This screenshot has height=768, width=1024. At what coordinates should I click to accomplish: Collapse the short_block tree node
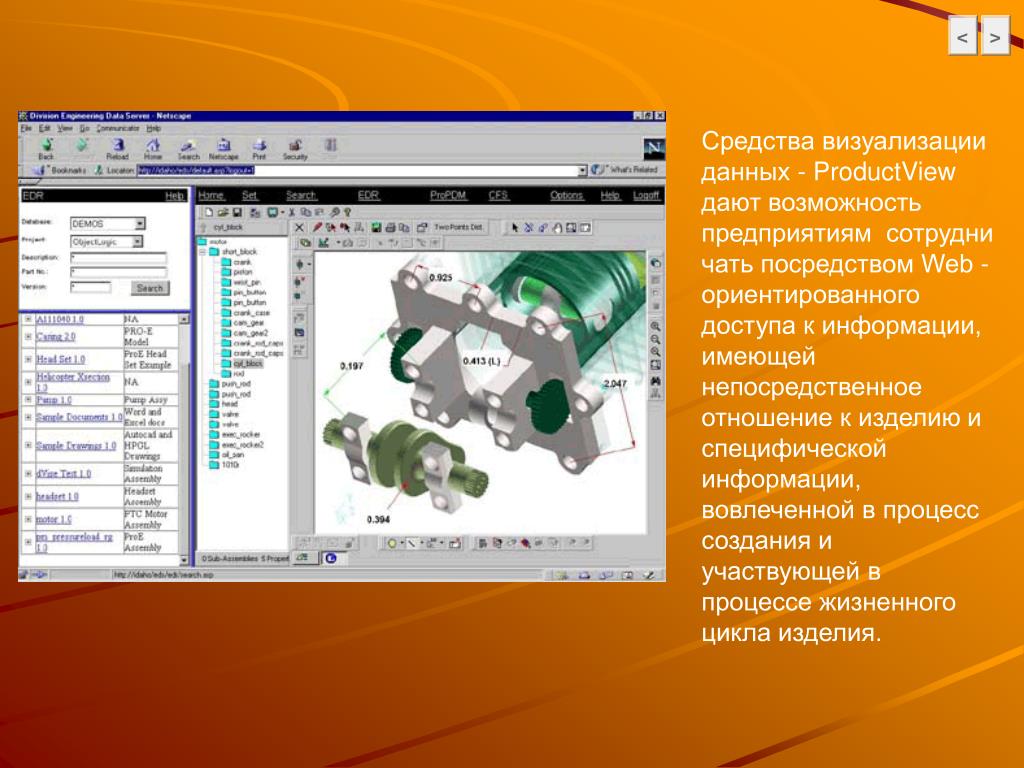203,251
